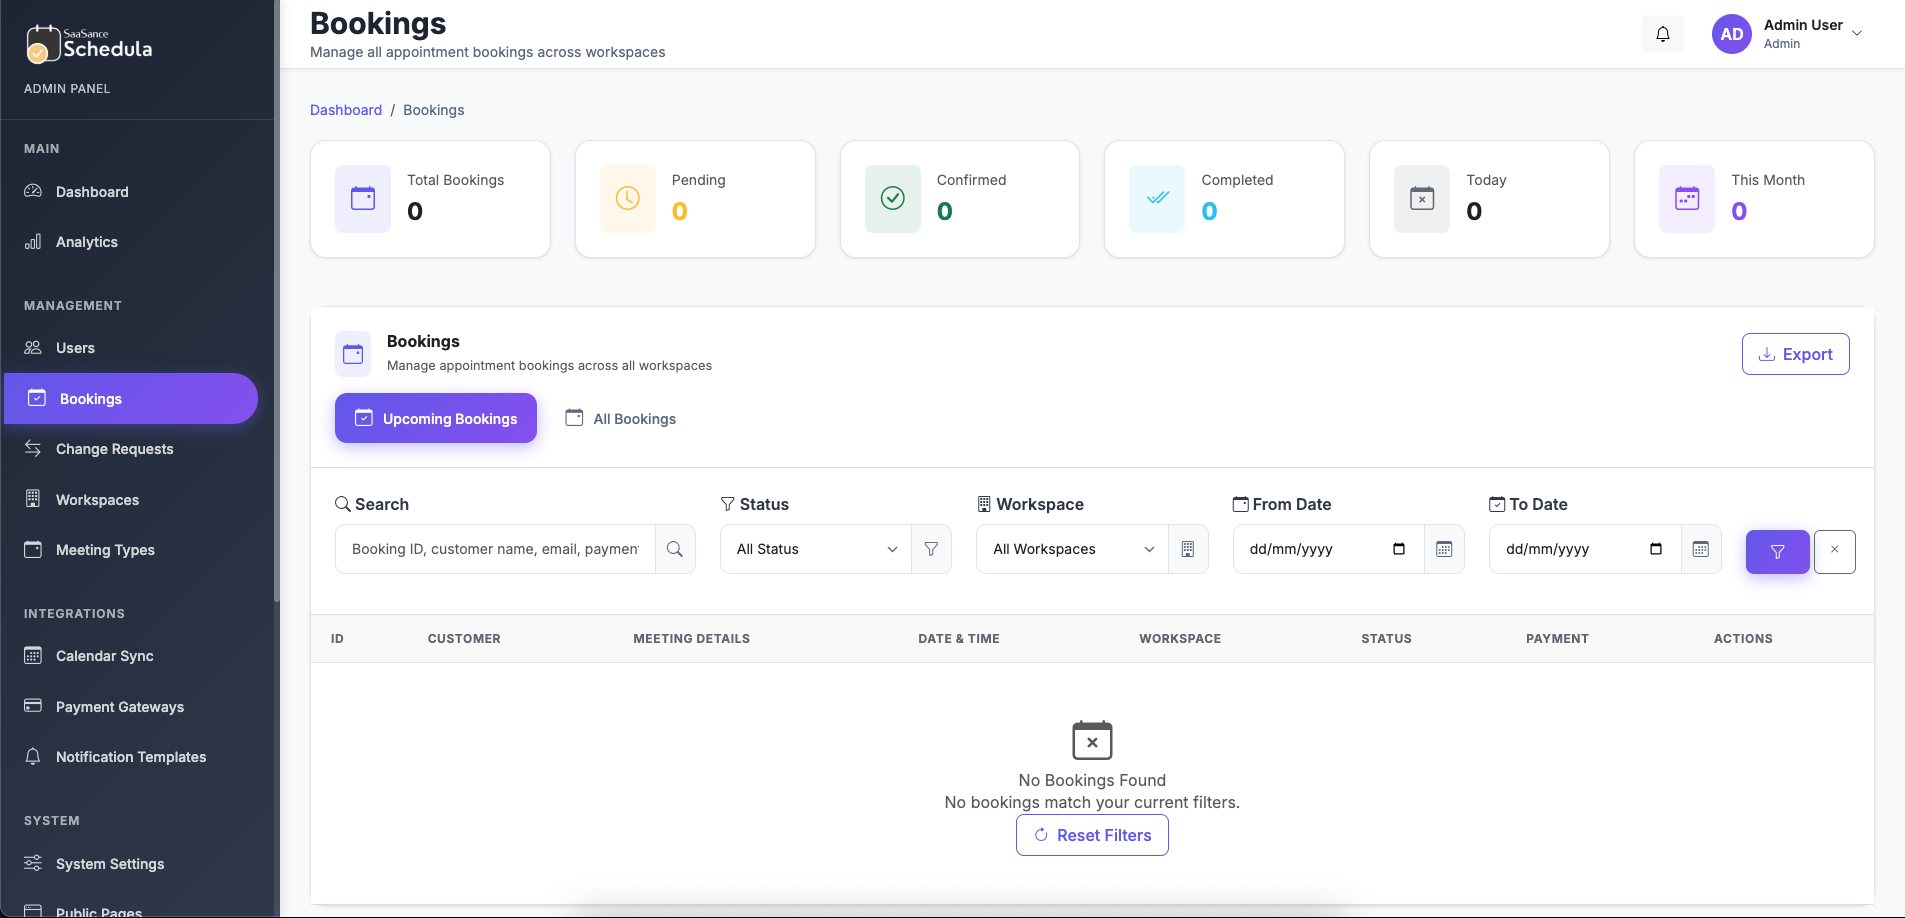
Task: Switch to the All Bookings tab
Action: pos(620,418)
